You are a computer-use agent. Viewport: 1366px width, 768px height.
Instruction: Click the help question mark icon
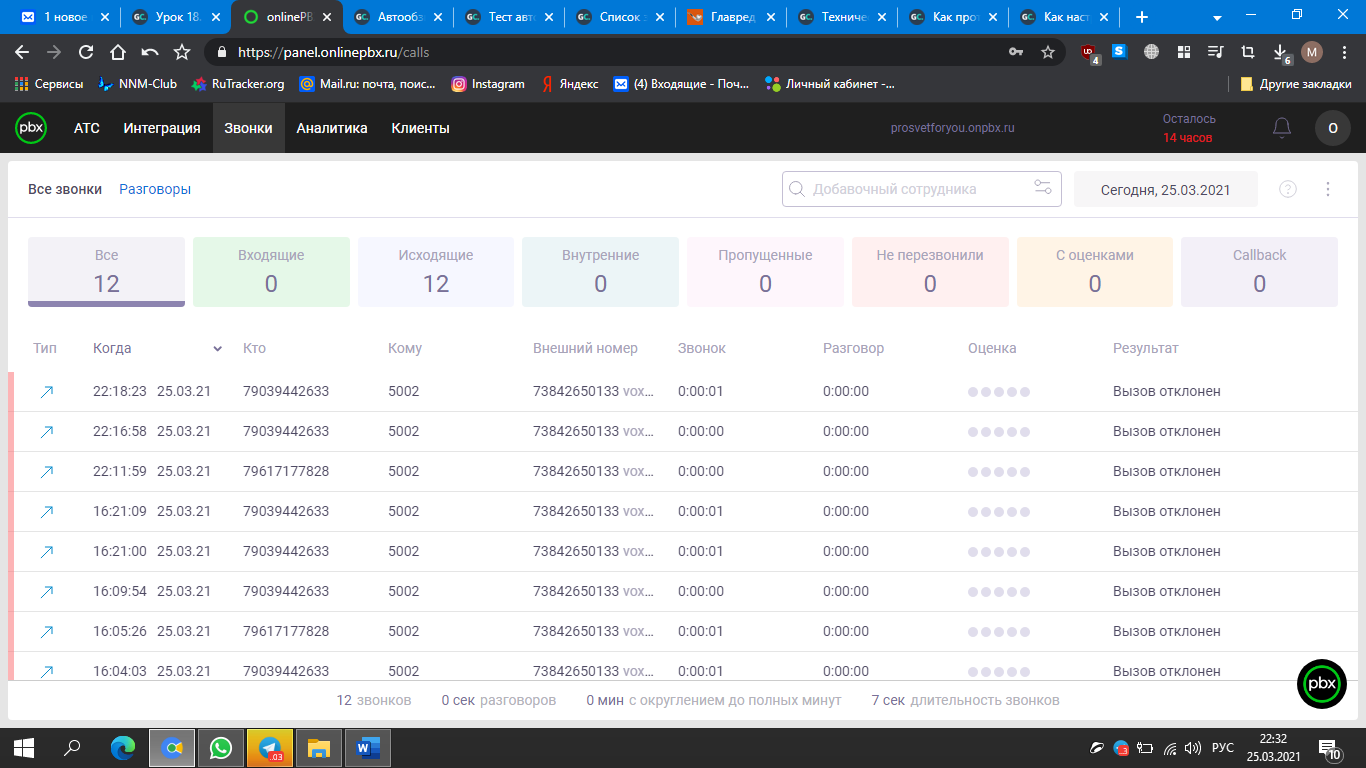point(1288,189)
